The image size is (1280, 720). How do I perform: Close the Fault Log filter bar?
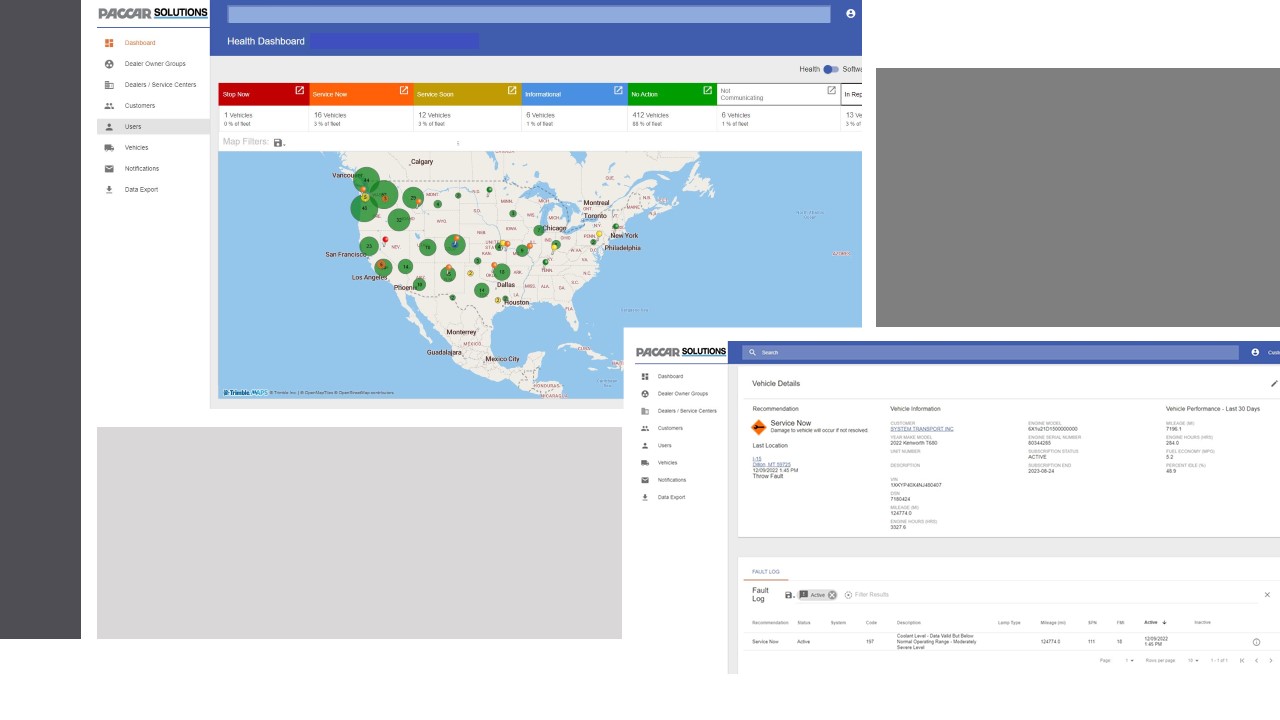click(1267, 595)
